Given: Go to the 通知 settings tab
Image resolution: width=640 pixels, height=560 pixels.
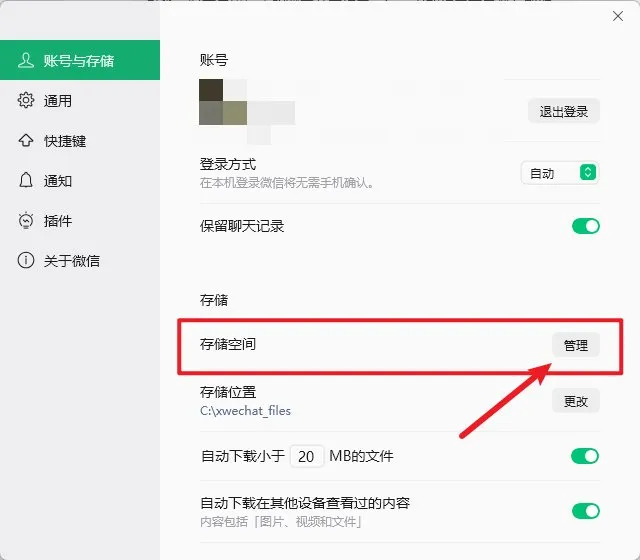Looking at the screenshot, I should 80,180.
